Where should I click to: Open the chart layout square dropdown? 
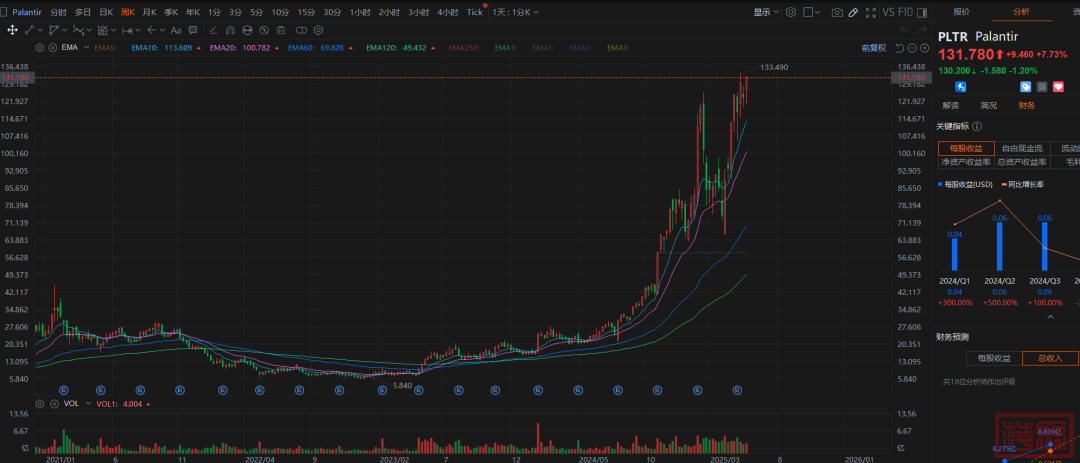[811, 12]
